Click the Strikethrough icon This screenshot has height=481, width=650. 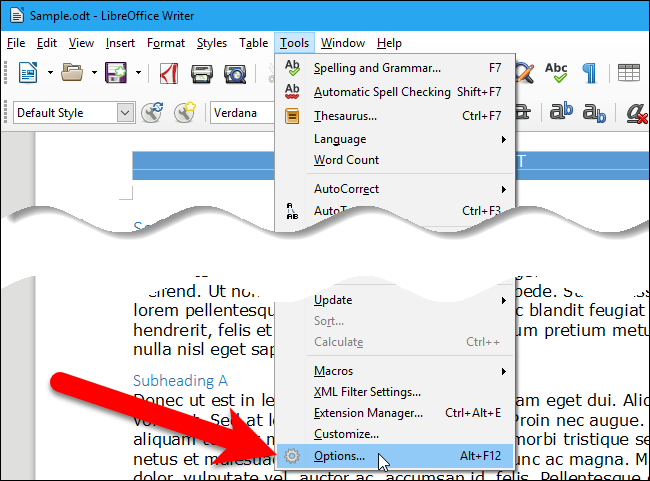[x=523, y=112]
